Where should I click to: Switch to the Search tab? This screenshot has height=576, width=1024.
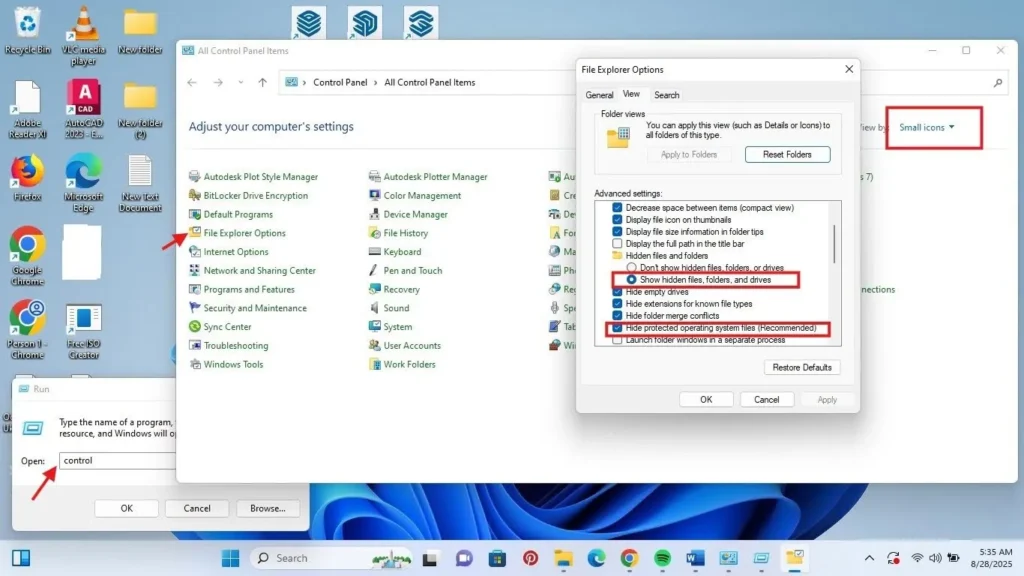[x=666, y=94]
